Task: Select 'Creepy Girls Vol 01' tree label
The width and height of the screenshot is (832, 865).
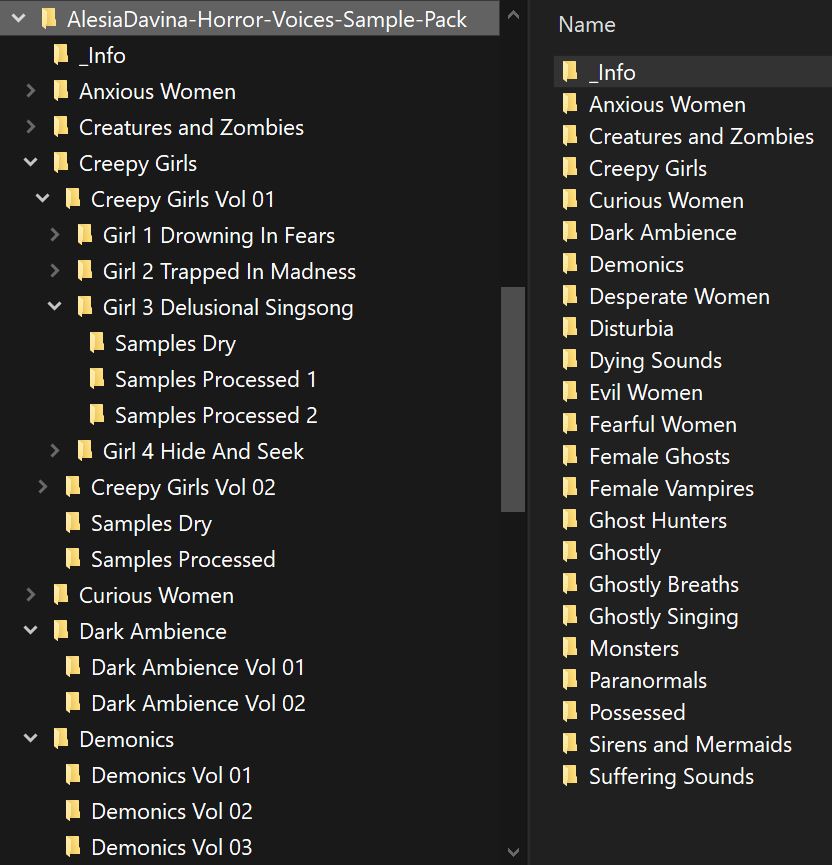Action: (x=182, y=199)
